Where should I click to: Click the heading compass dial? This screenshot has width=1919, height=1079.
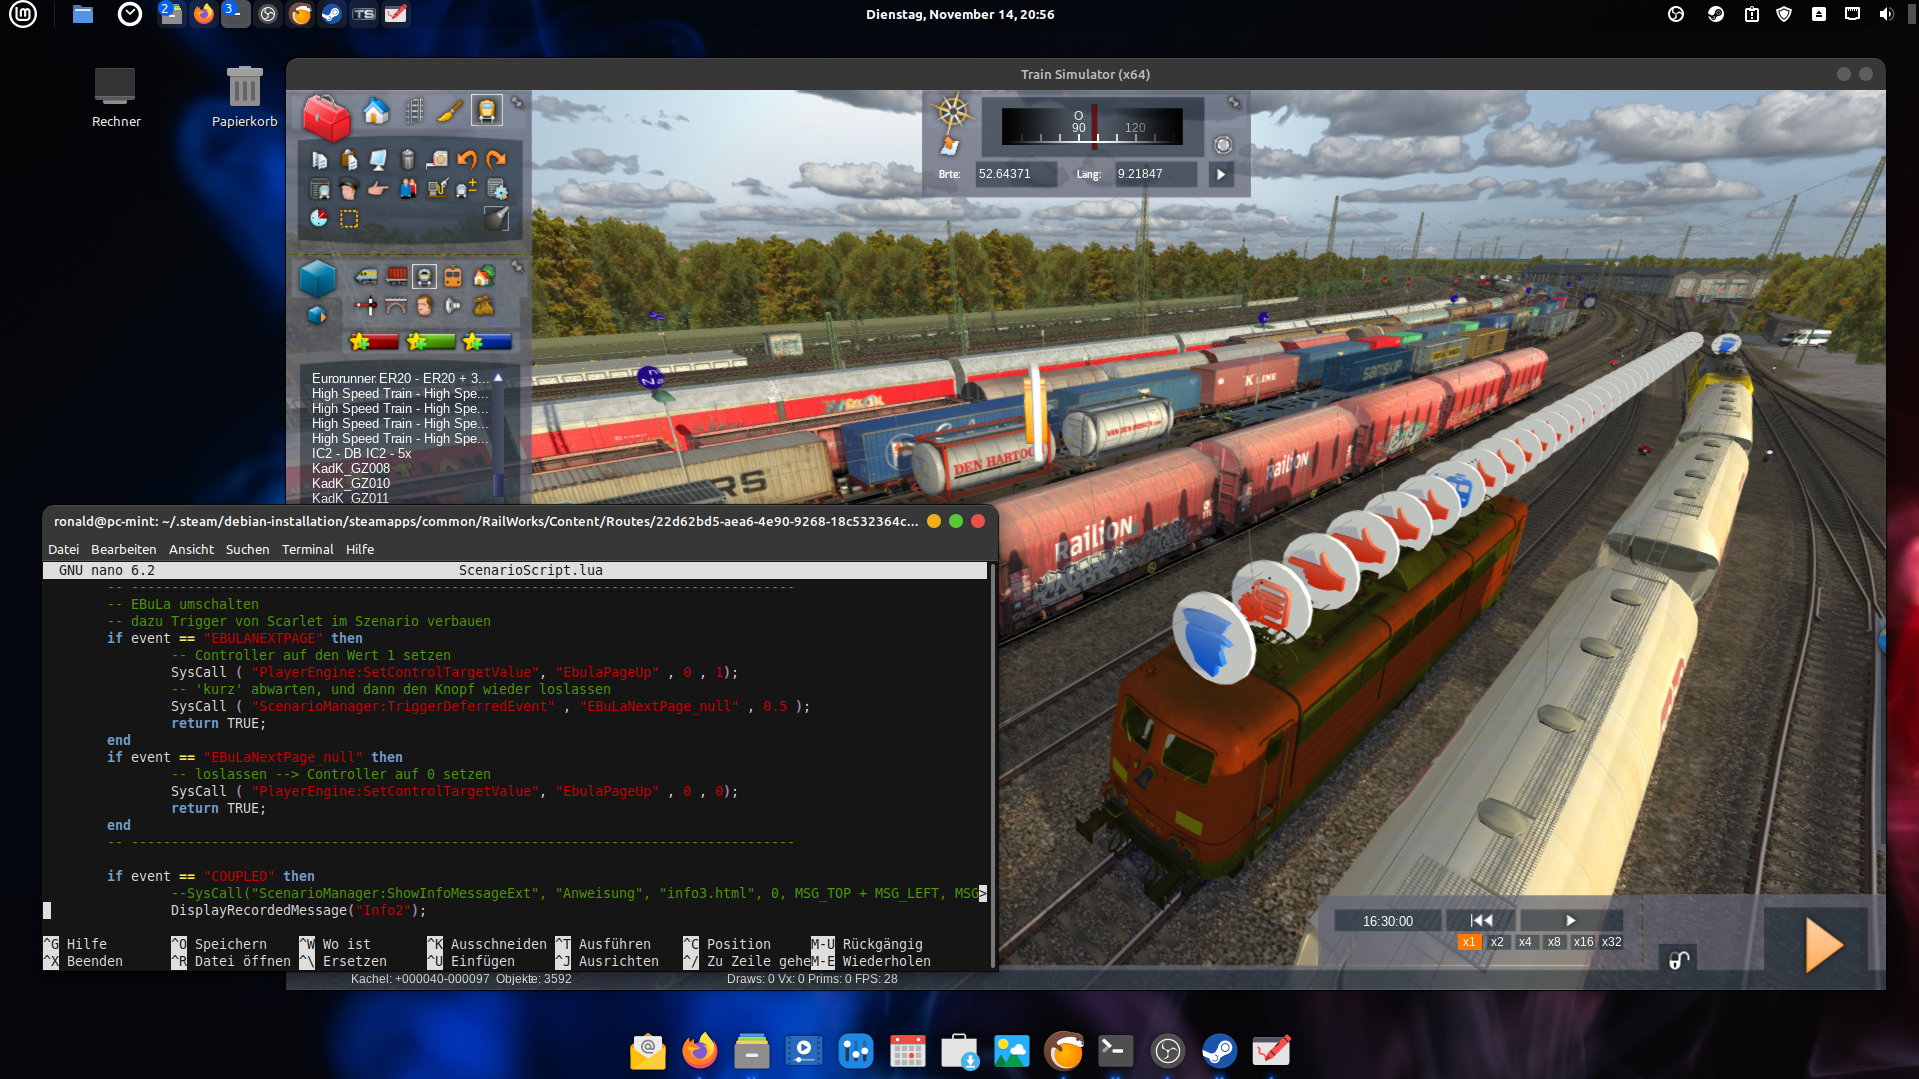pos(1092,126)
